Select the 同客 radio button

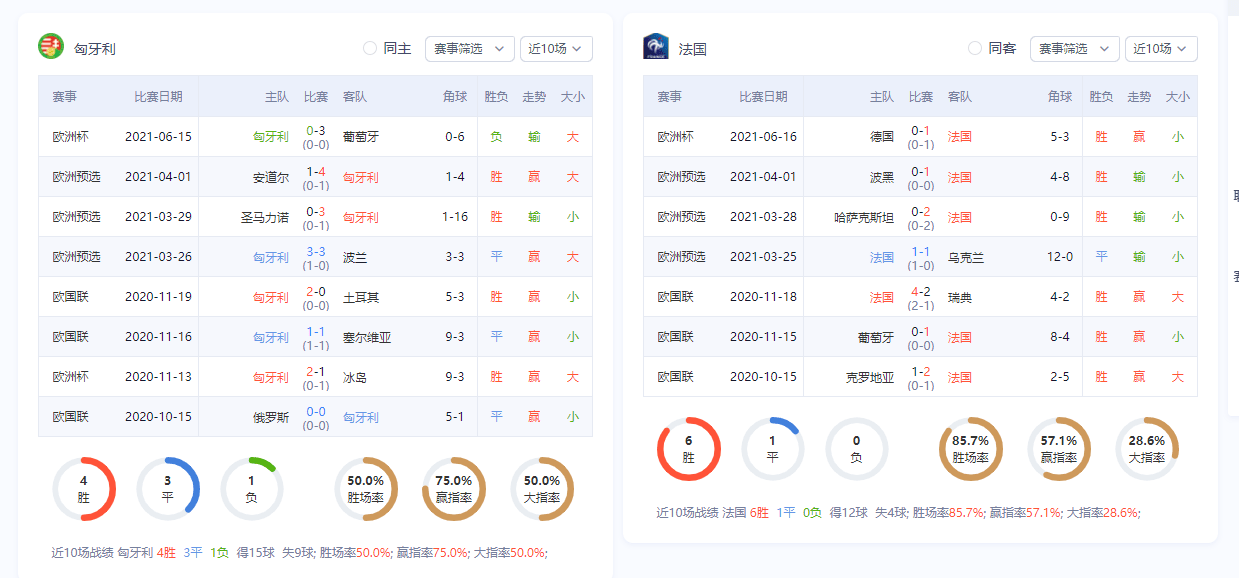973,48
